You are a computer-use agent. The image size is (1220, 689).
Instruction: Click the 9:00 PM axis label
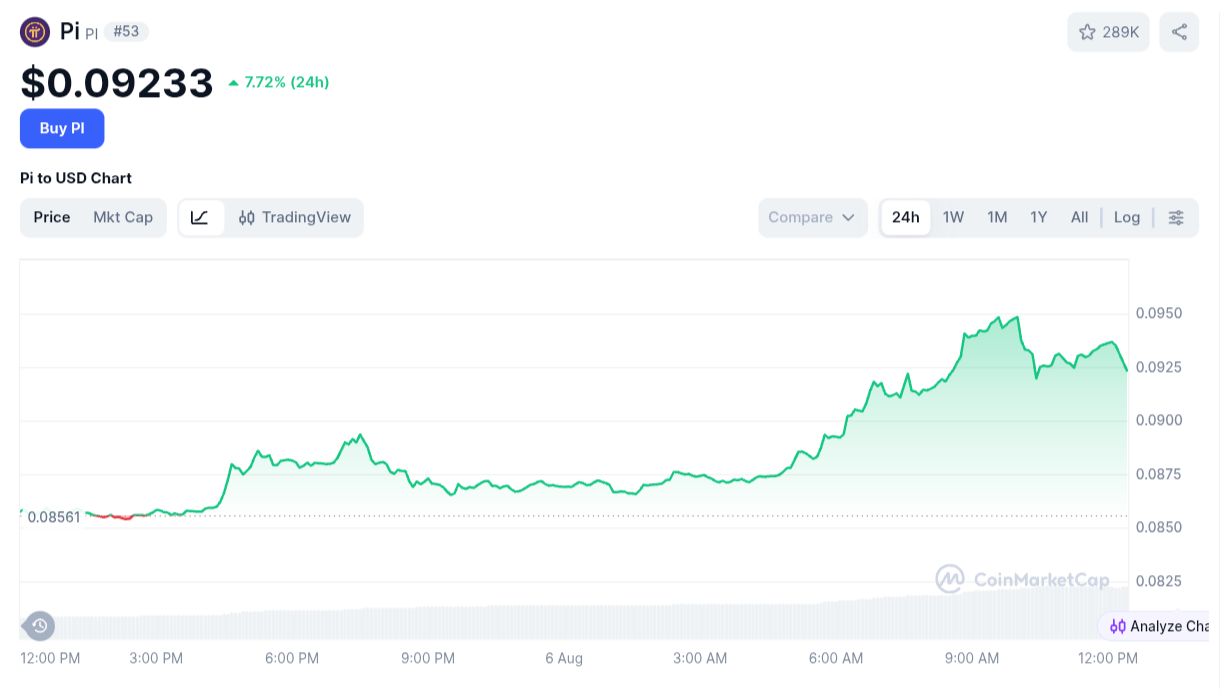pyautogui.click(x=428, y=658)
